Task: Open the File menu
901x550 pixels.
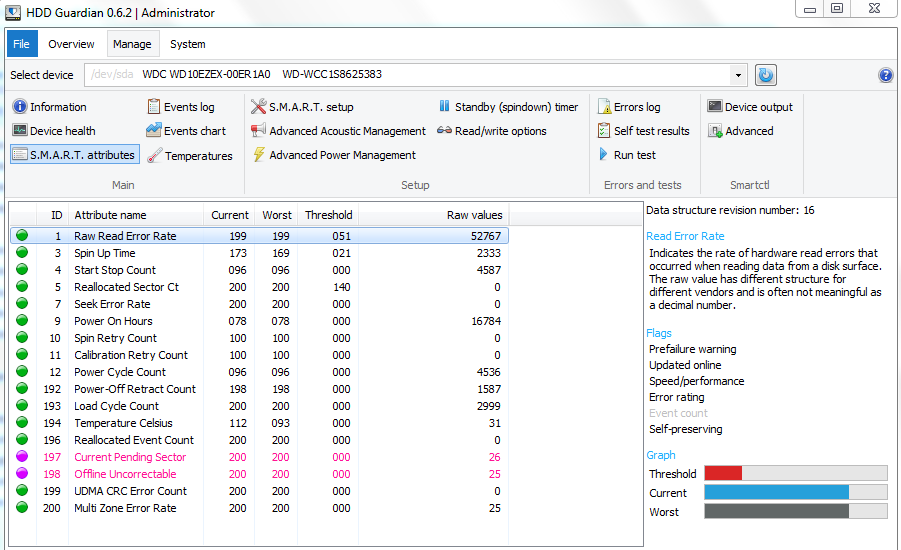Action: tap(22, 44)
